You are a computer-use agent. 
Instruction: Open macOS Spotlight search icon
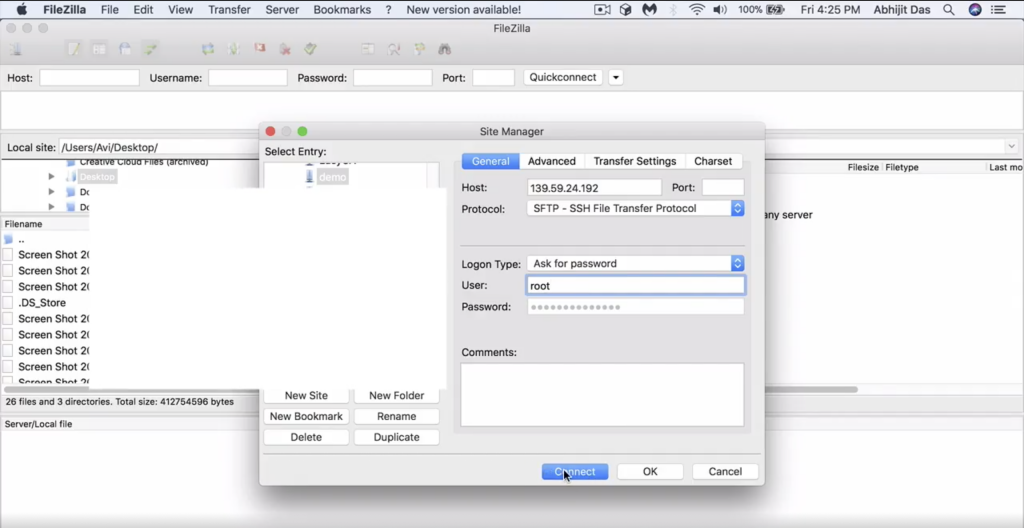coord(948,10)
